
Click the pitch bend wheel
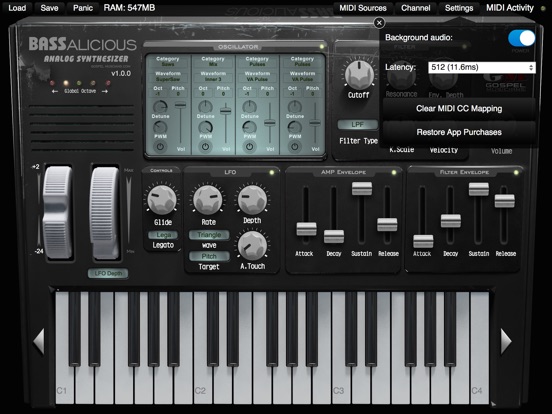point(57,212)
